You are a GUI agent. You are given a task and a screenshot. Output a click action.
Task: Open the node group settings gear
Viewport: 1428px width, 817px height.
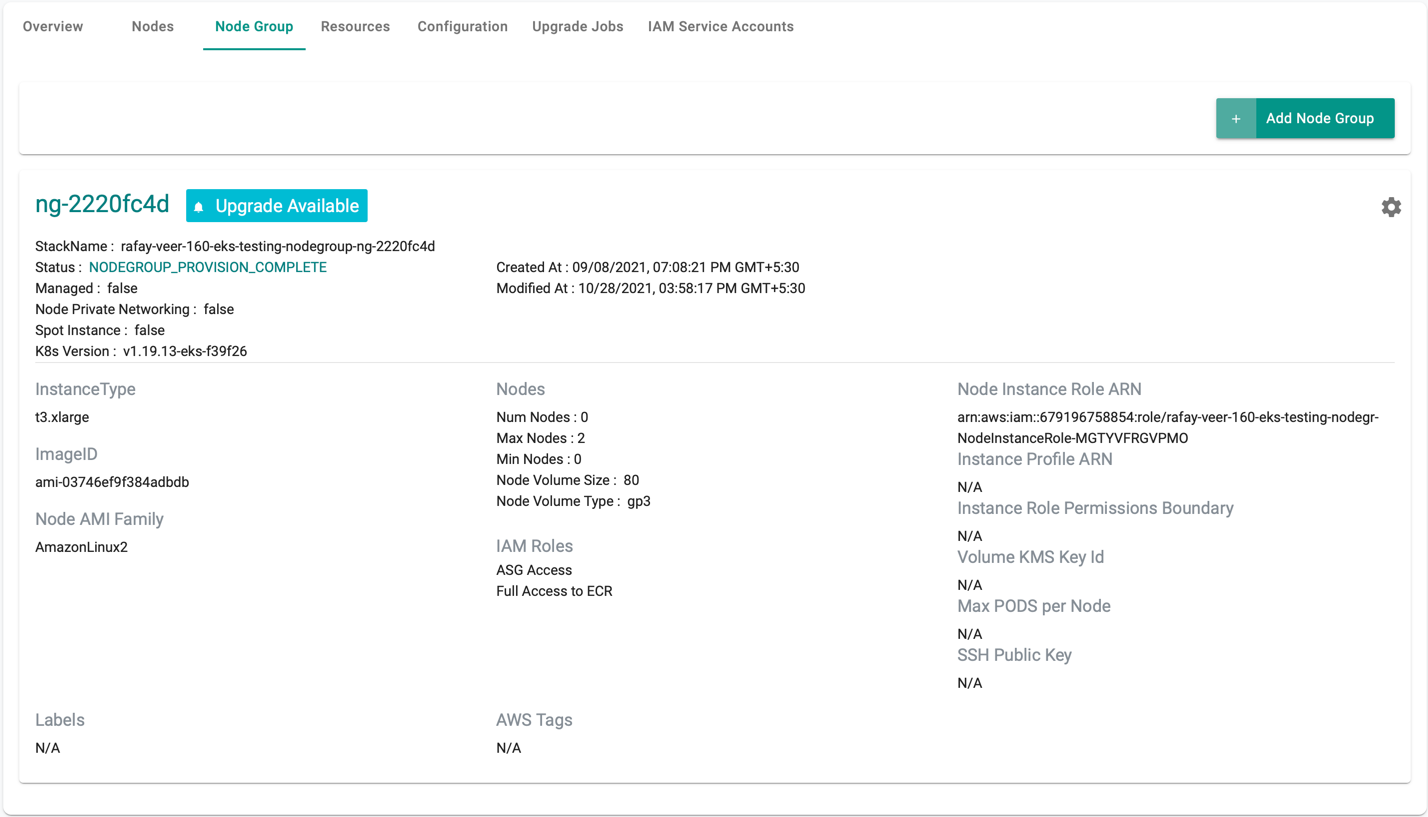click(1391, 207)
